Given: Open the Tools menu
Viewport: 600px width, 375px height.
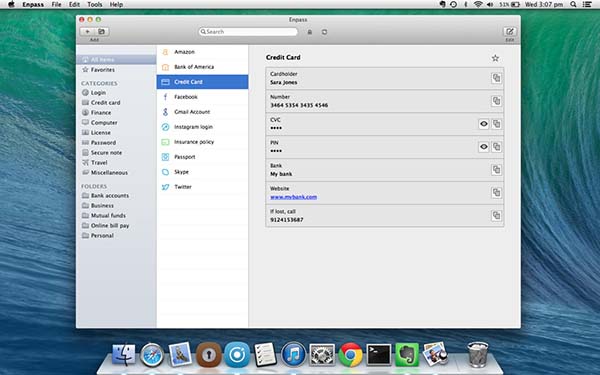Looking at the screenshot, I should coord(95,5).
